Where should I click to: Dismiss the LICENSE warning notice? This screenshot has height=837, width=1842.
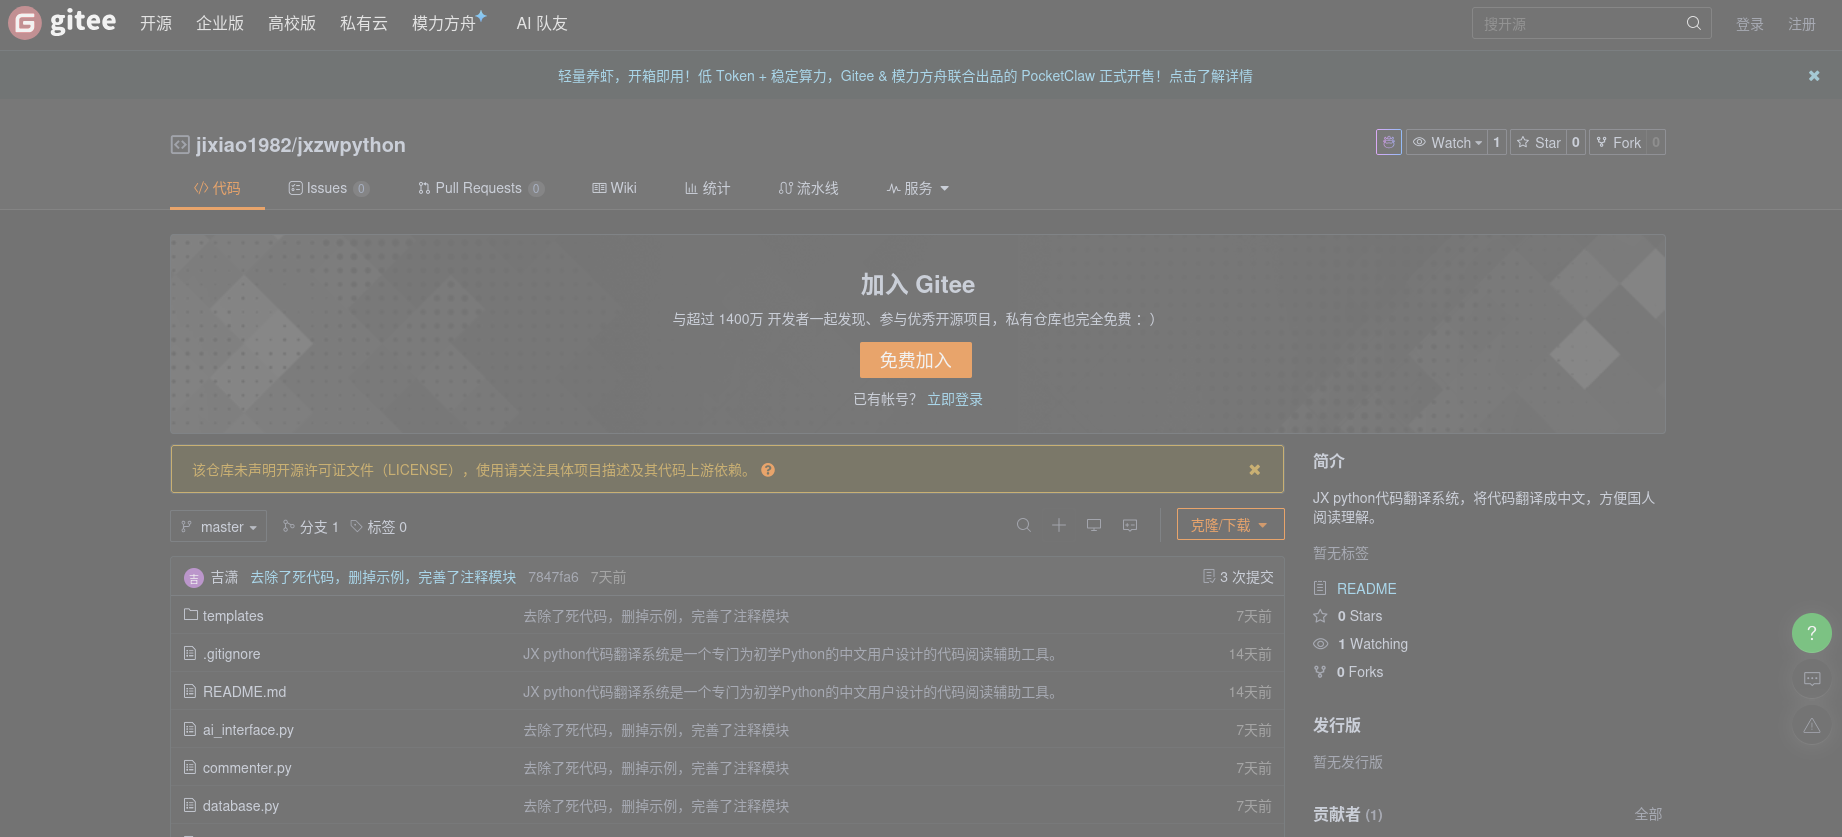1254,470
